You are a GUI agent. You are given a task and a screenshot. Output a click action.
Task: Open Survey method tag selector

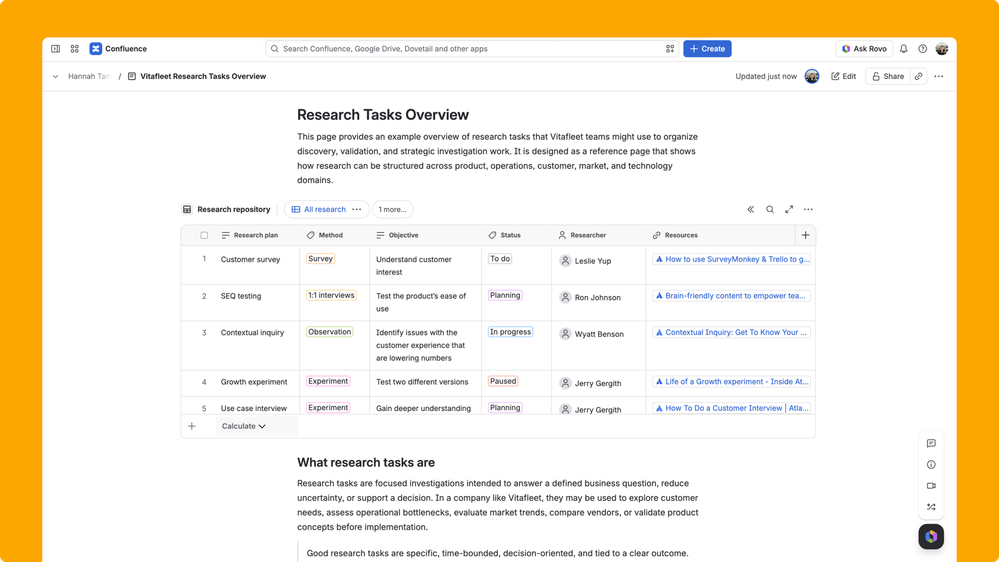pyautogui.click(x=320, y=259)
